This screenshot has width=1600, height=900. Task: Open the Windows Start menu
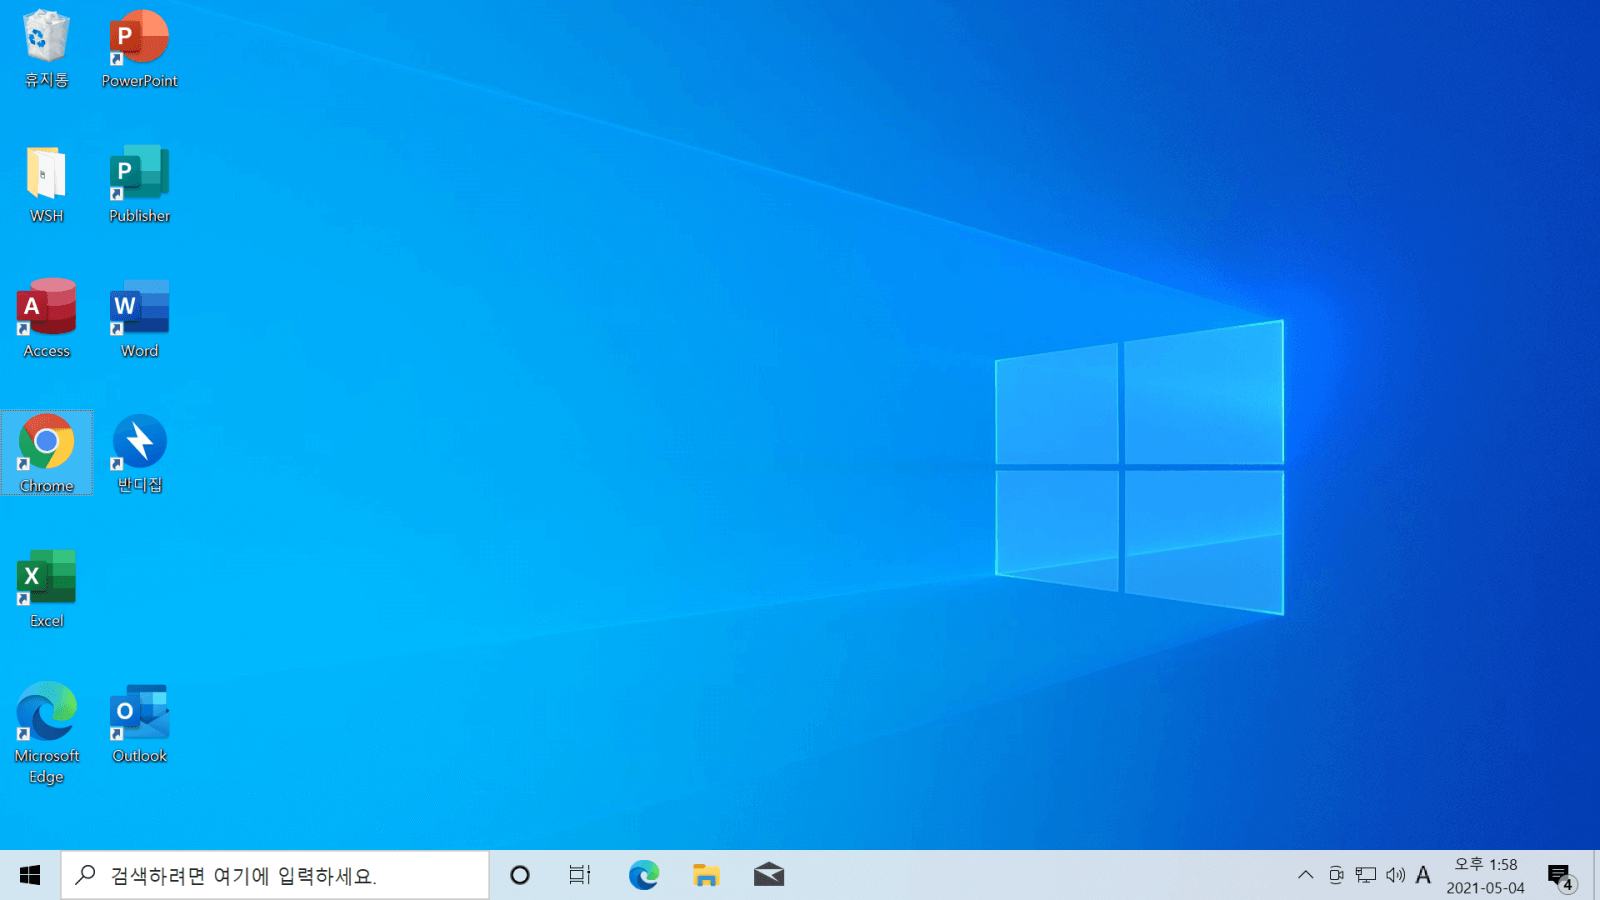[x=30, y=875]
